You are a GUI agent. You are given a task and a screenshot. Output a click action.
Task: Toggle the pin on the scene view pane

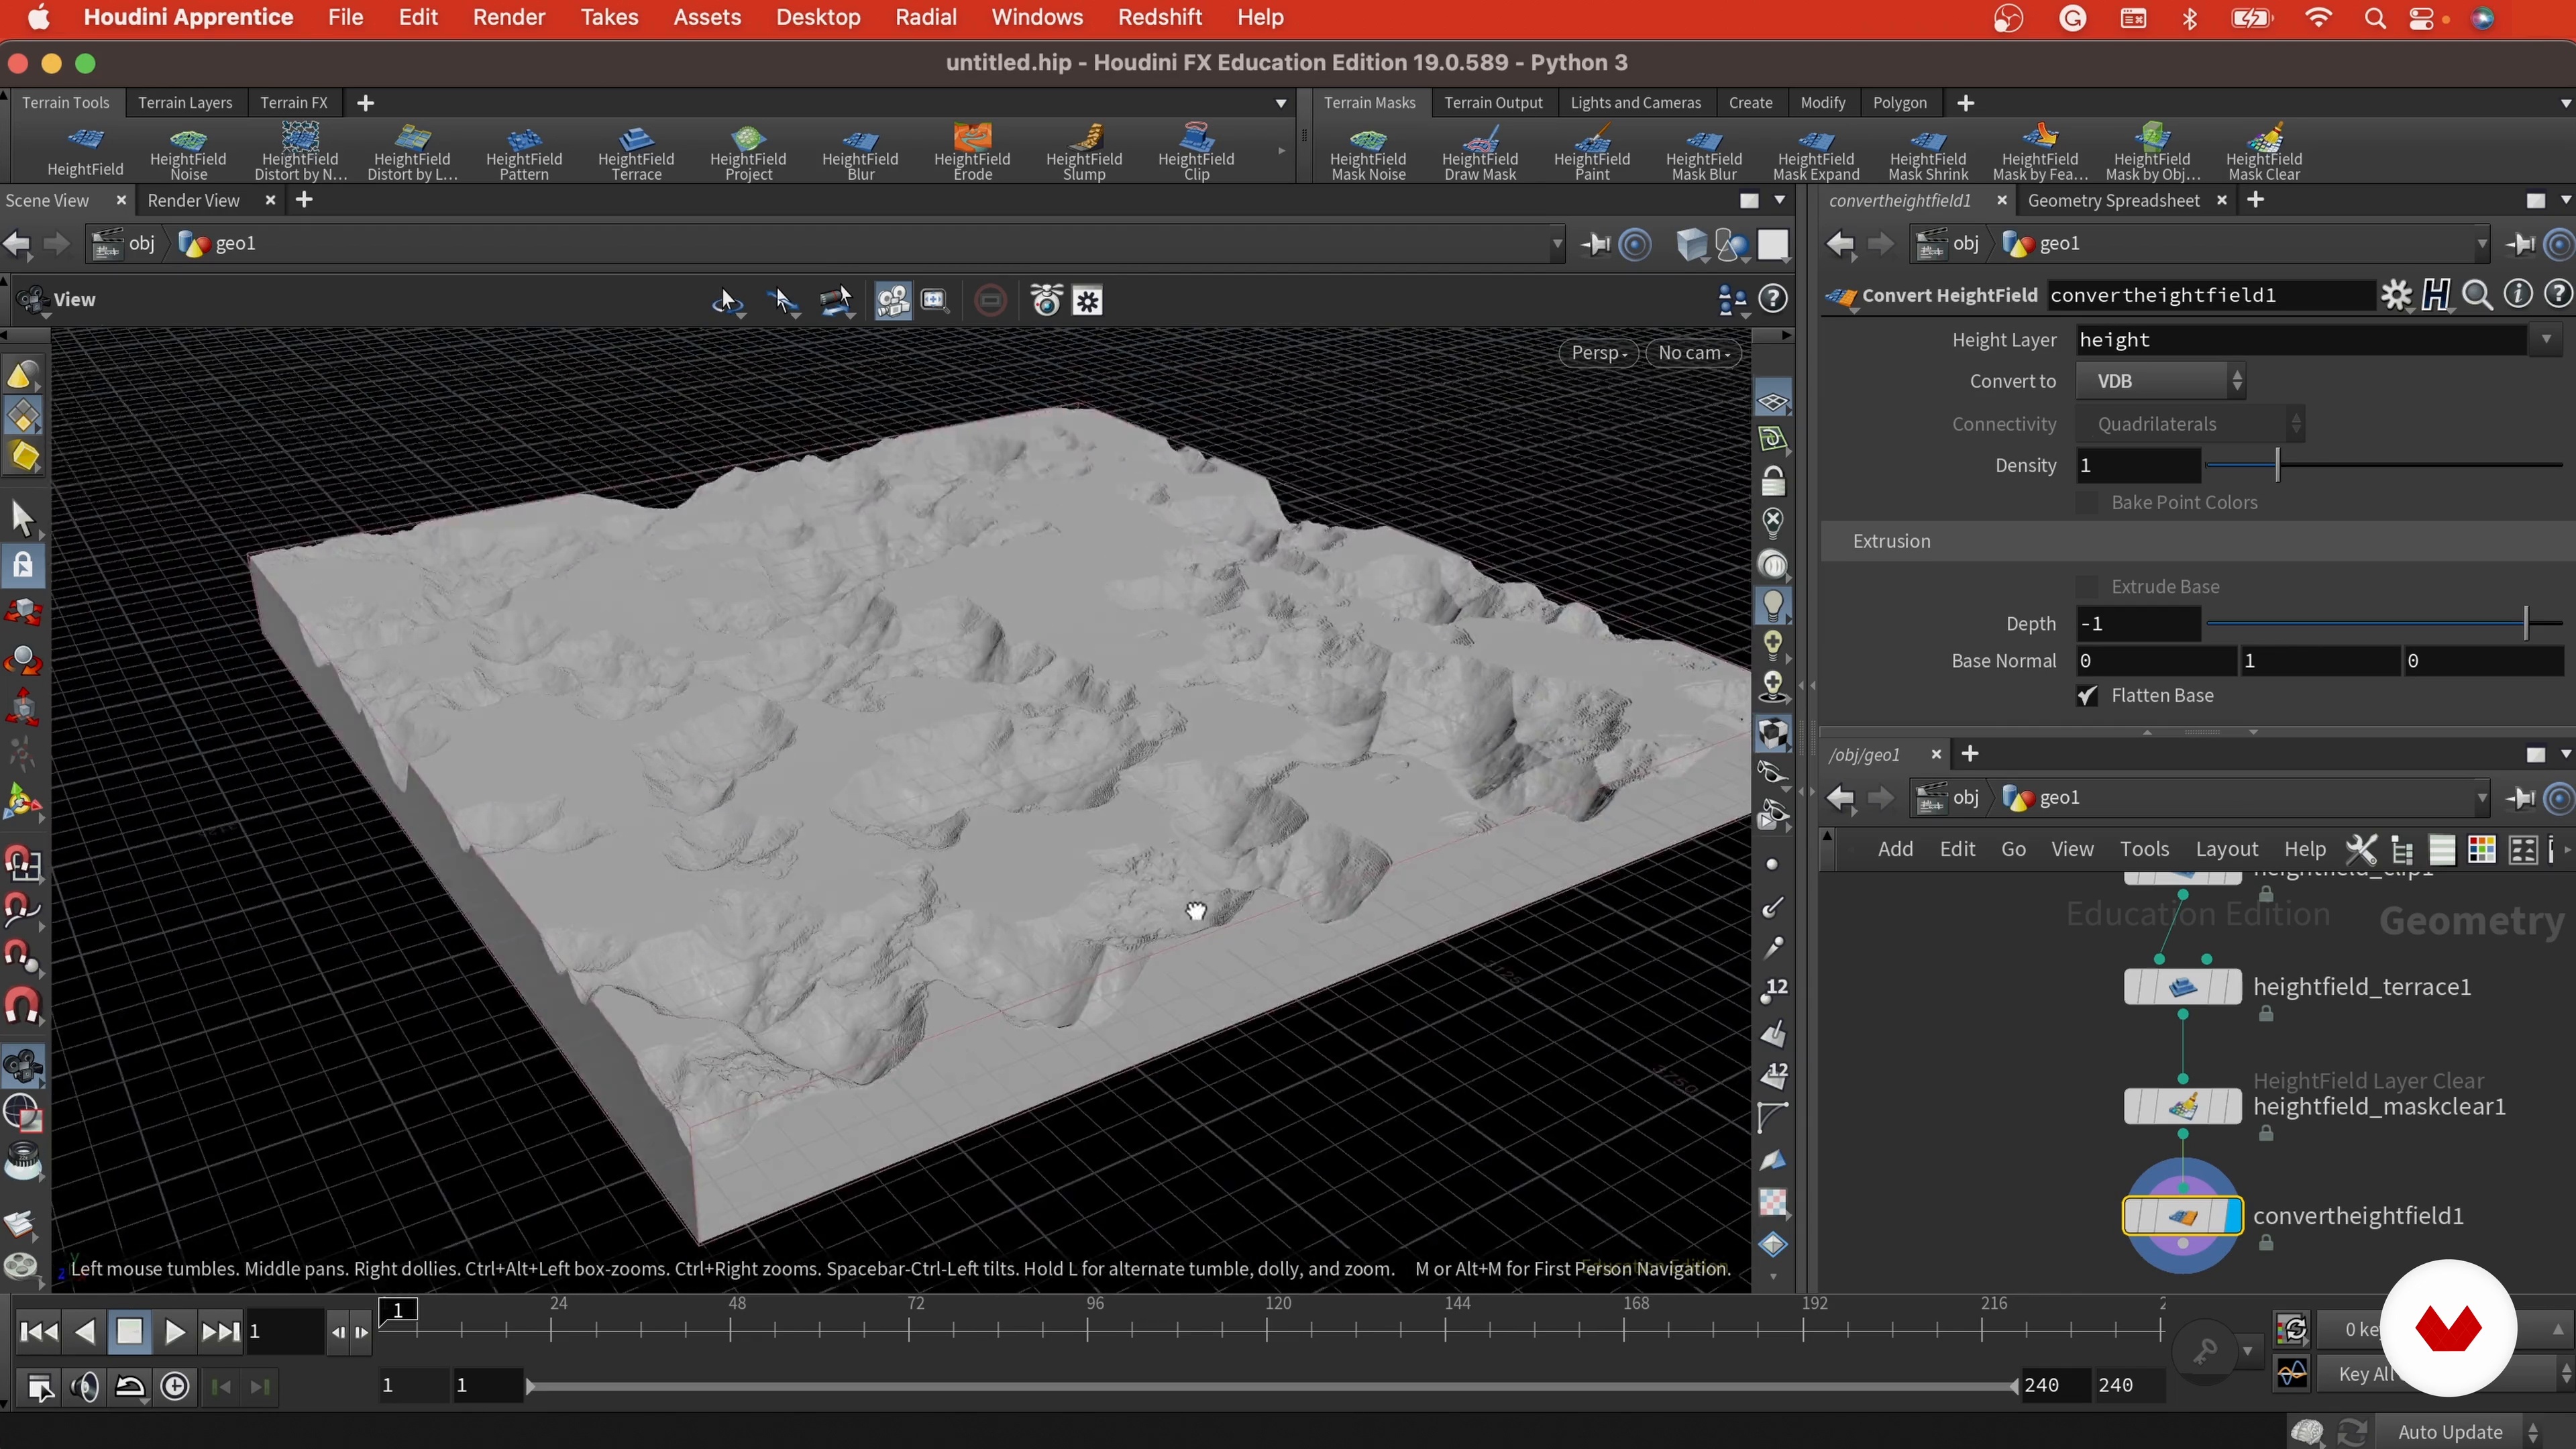(1596, 244)
